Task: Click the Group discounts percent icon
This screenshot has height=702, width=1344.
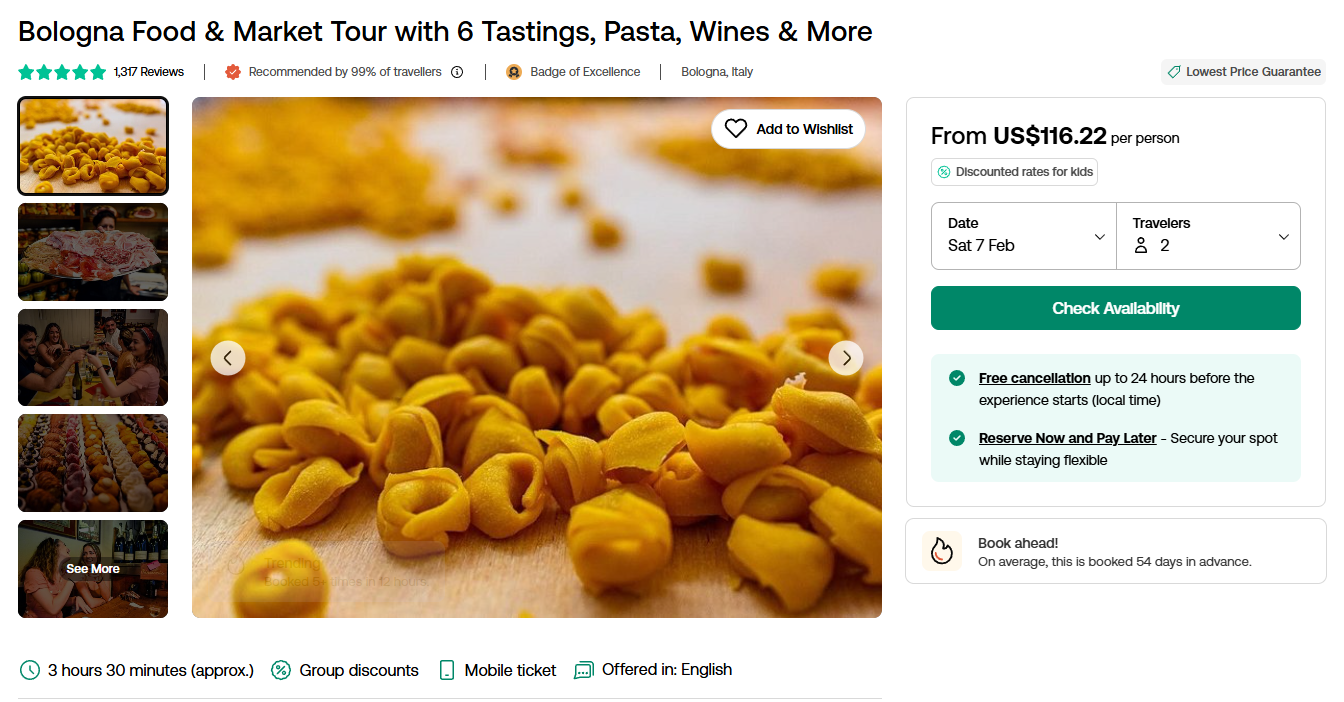Action: coord(281,670)
